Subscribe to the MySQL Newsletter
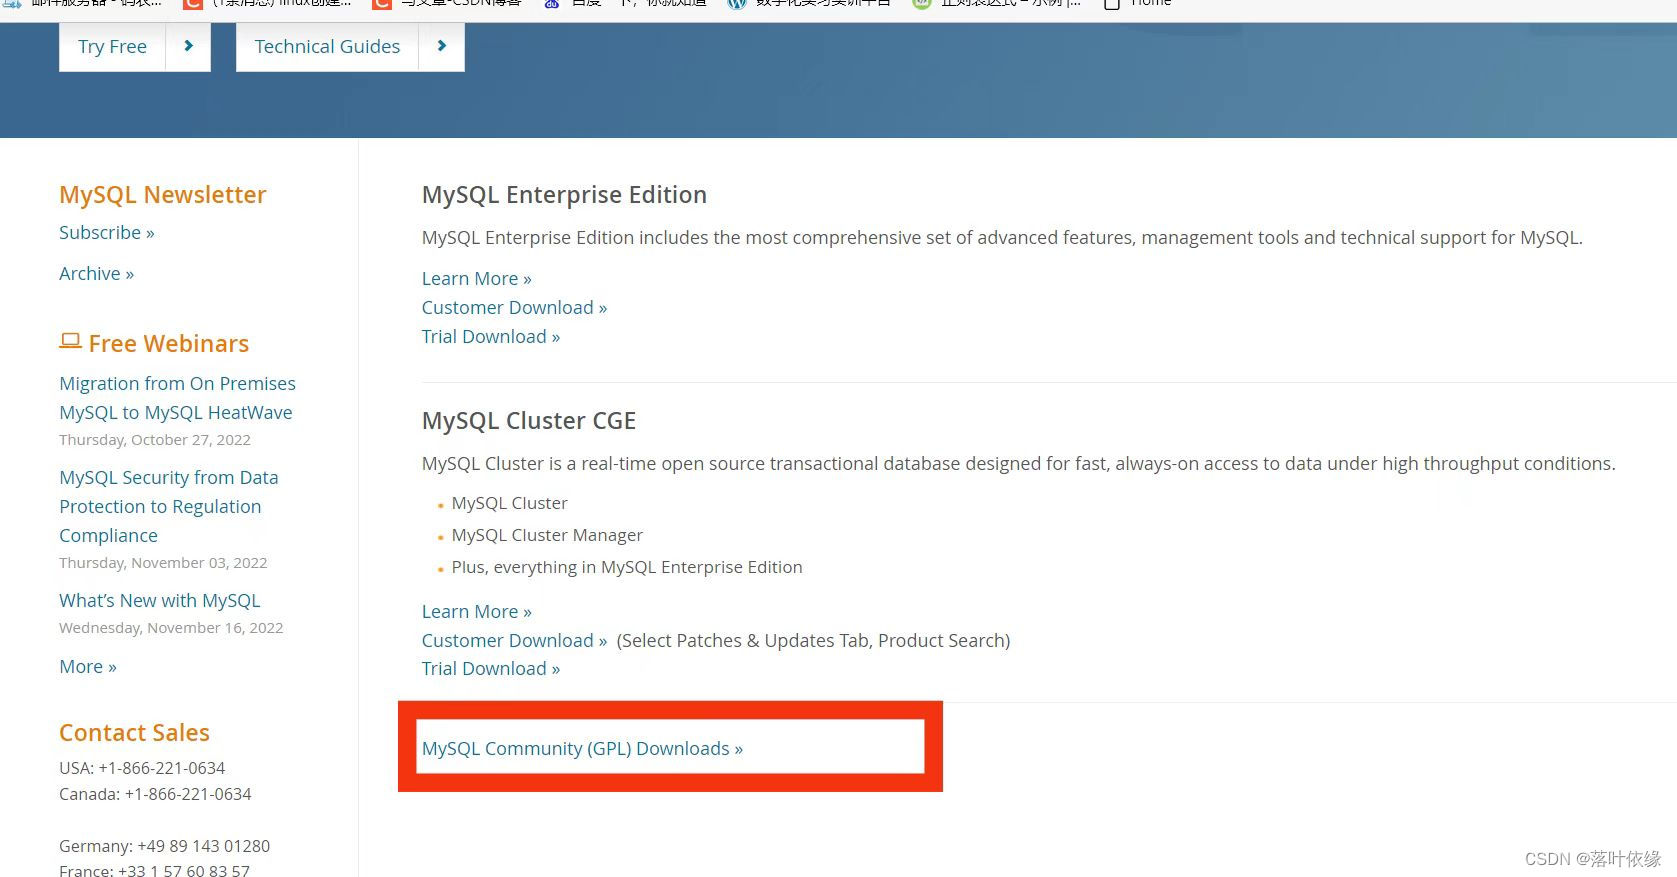 coord(107,233)
